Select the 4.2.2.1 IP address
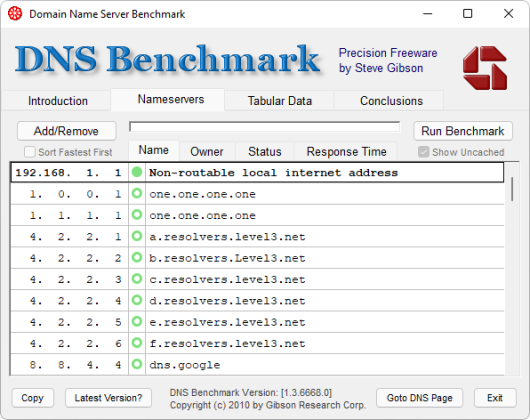 point(75,237)
